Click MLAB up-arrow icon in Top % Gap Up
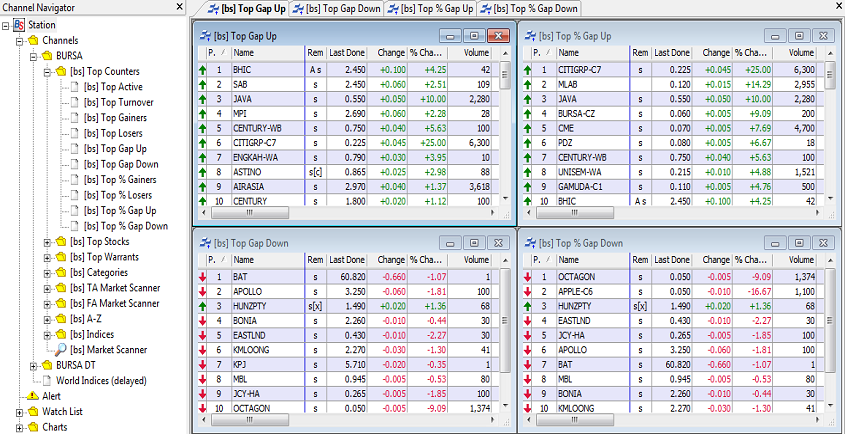 pos(528,84)
